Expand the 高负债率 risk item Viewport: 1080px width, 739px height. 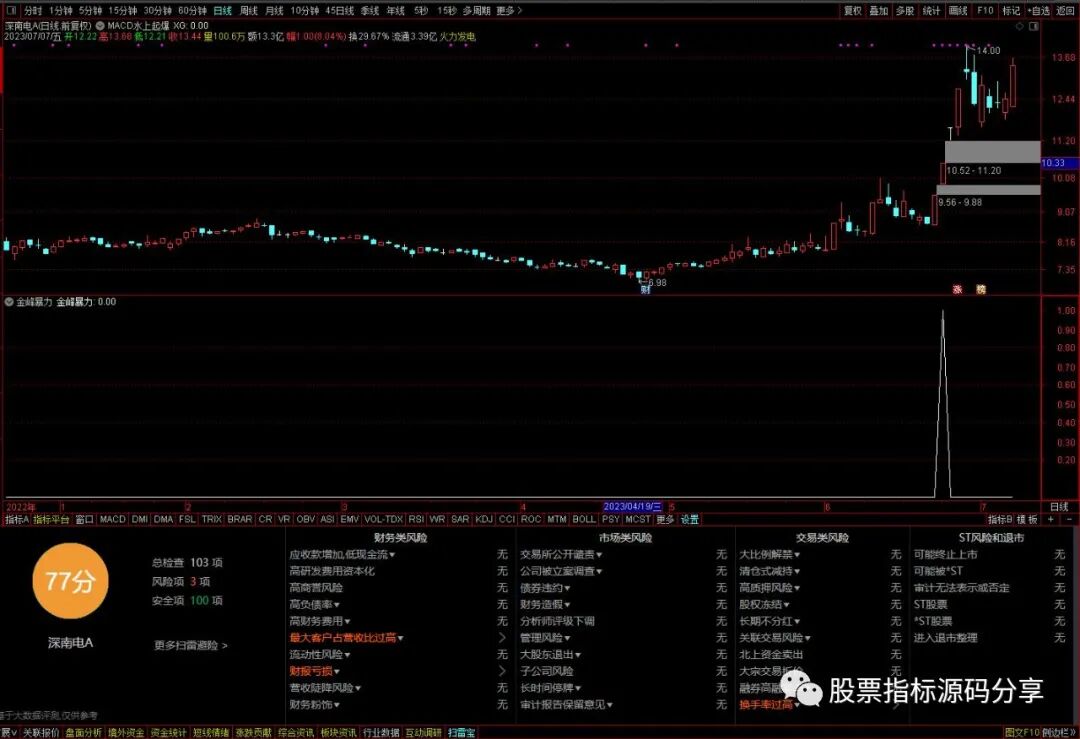coord(315,604)
